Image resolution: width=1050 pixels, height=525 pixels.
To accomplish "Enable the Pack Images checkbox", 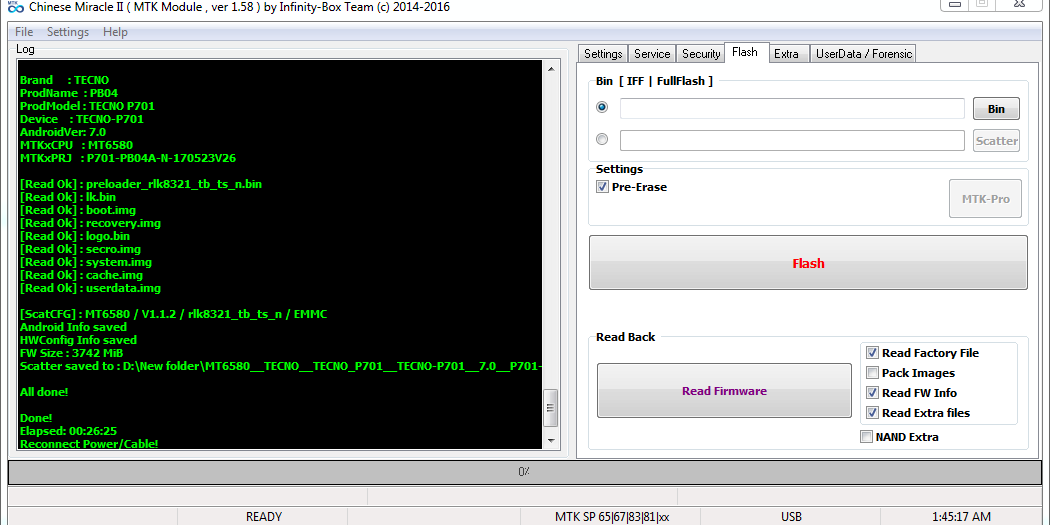I will (872, 373).
